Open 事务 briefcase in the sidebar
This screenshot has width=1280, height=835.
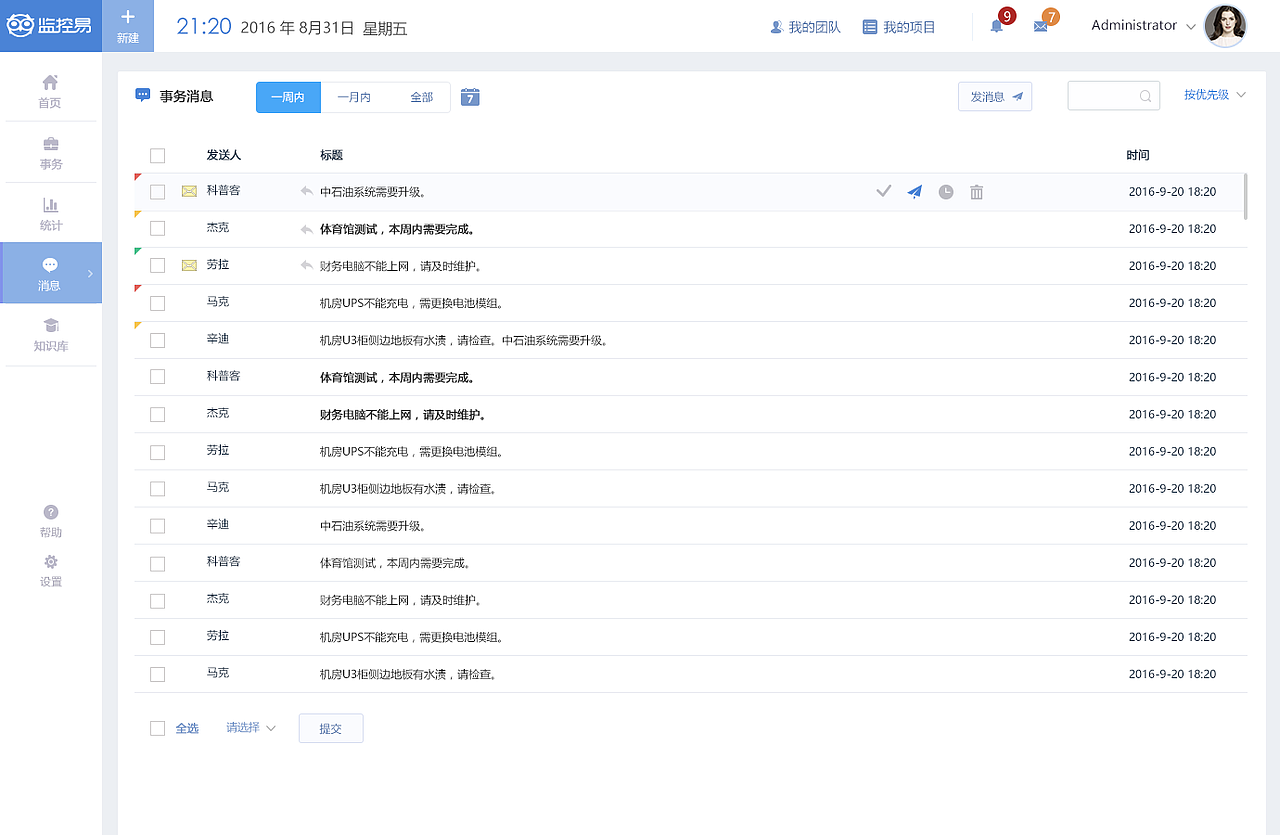[50, 152]
